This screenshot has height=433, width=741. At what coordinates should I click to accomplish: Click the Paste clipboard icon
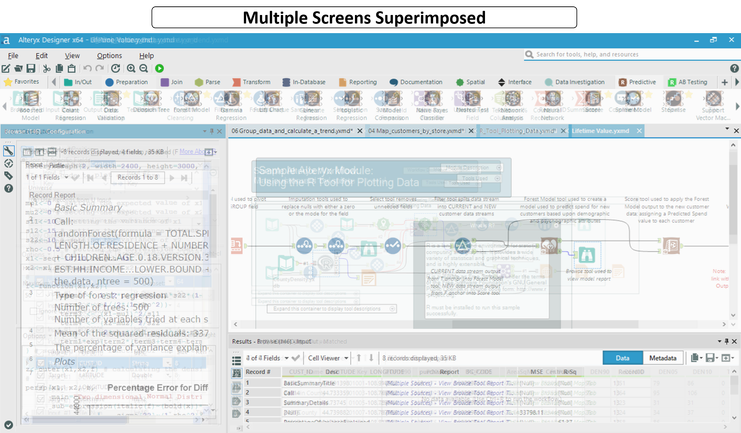tap(71, 69)
